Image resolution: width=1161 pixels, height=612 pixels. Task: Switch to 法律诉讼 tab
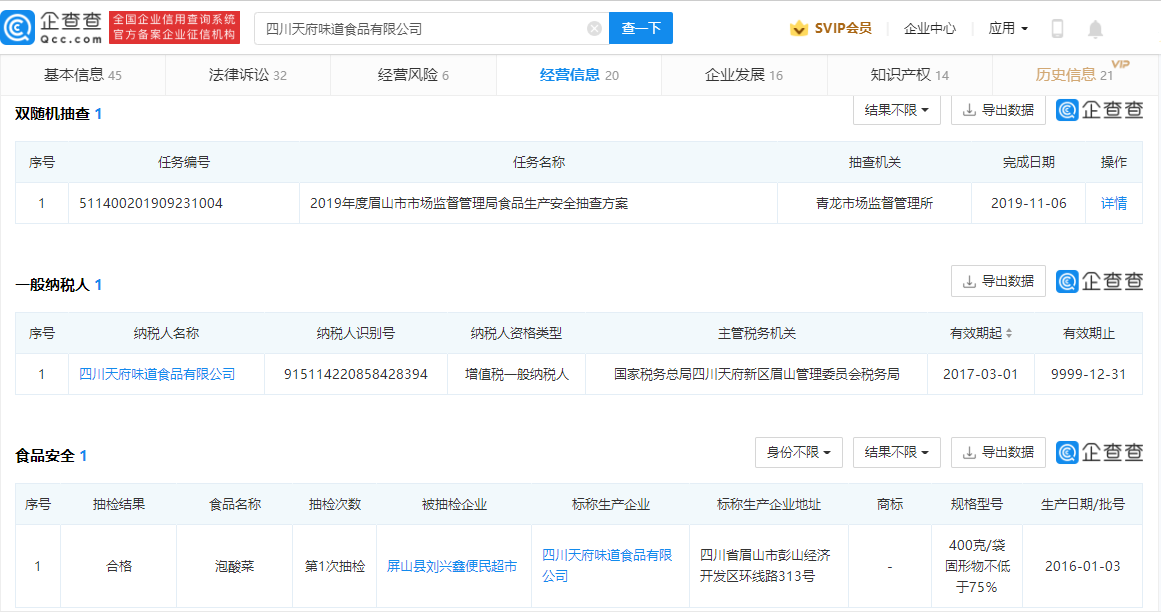pyautogui.click(x=247, y=75)
